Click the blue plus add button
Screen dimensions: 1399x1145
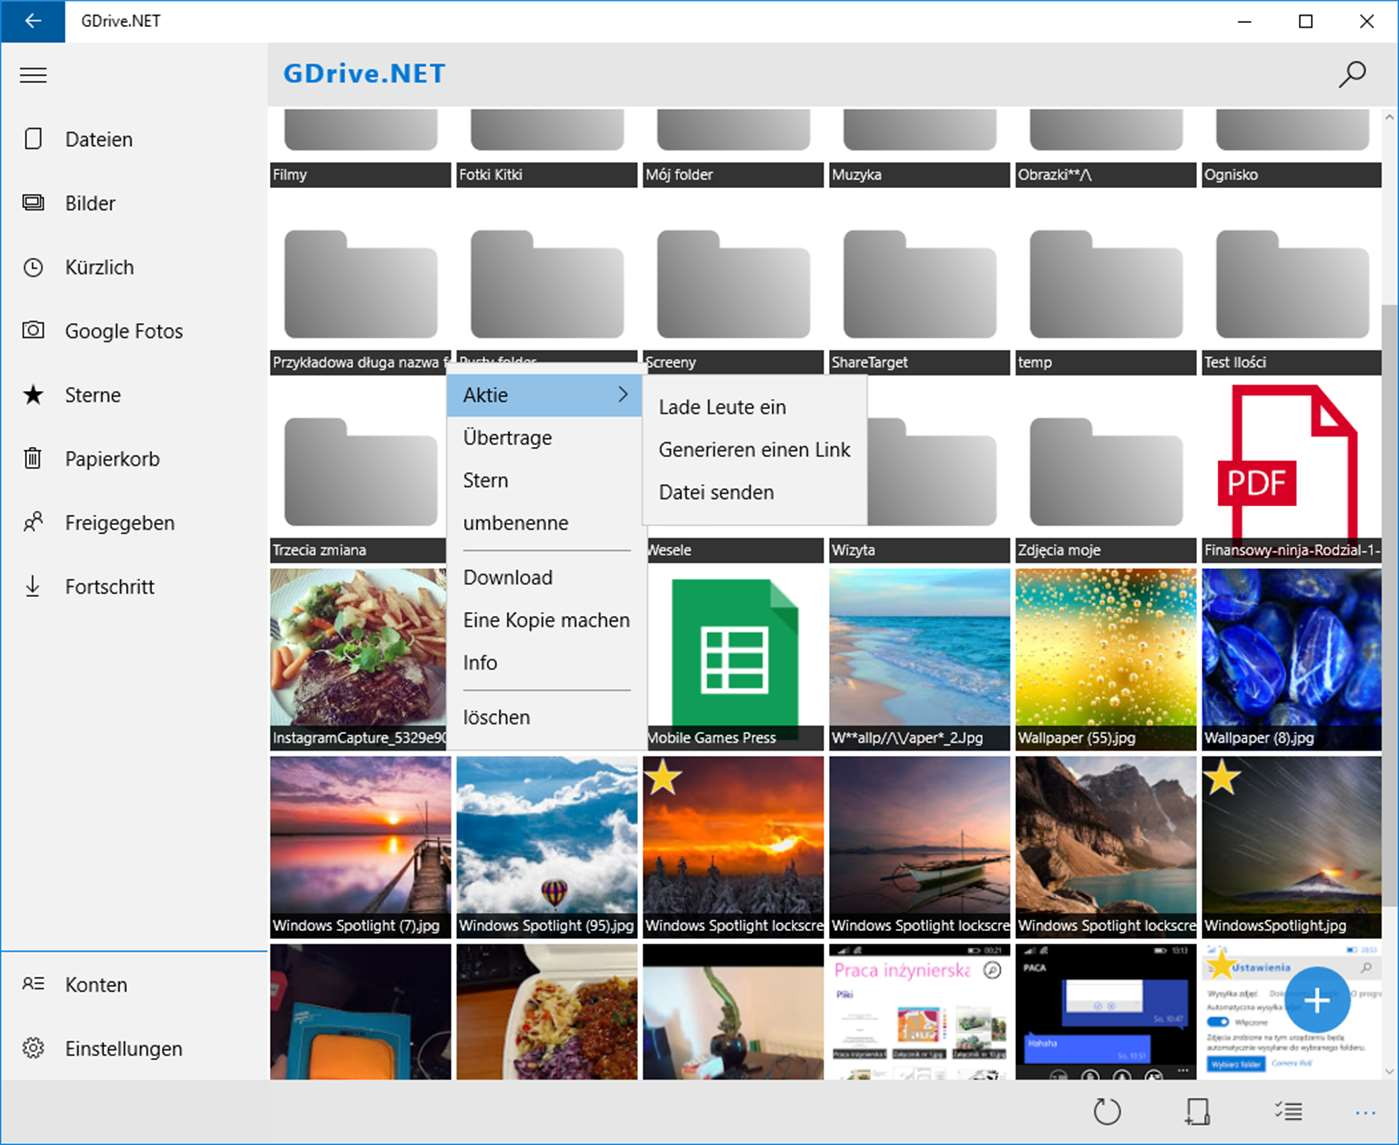click(x=1317, y=1000)
